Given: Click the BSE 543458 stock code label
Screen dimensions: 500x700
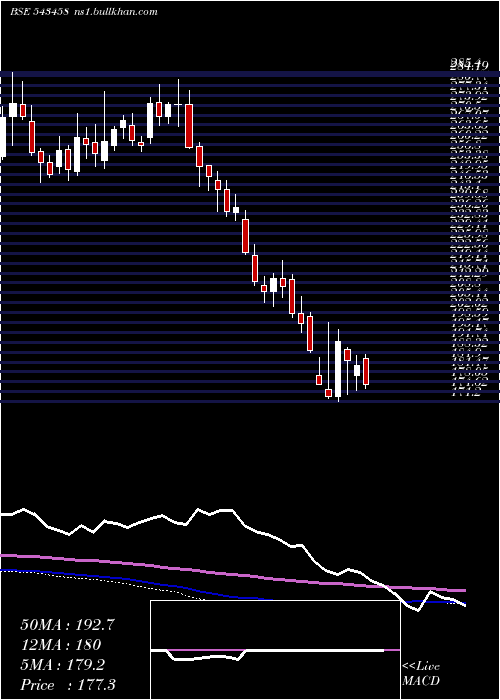Looking at the screenshot, I should (39, 12).
